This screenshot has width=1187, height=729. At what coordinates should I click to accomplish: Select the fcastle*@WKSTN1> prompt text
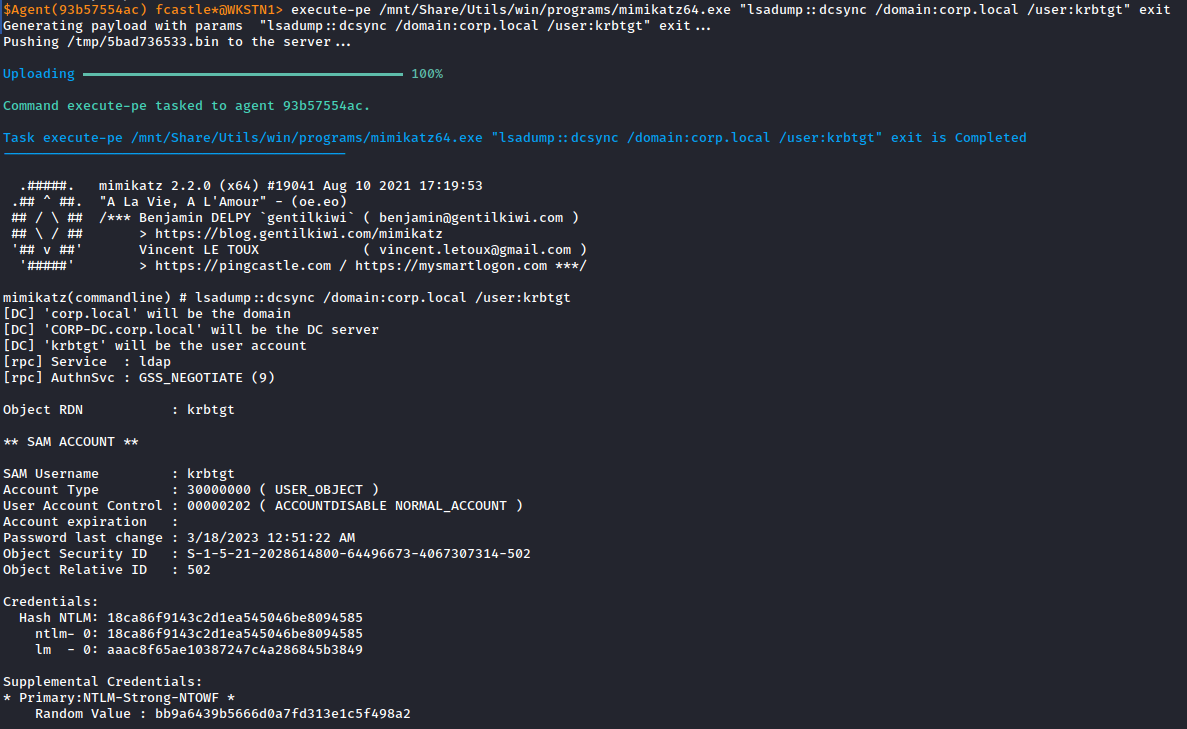click(x=220, y=10)
